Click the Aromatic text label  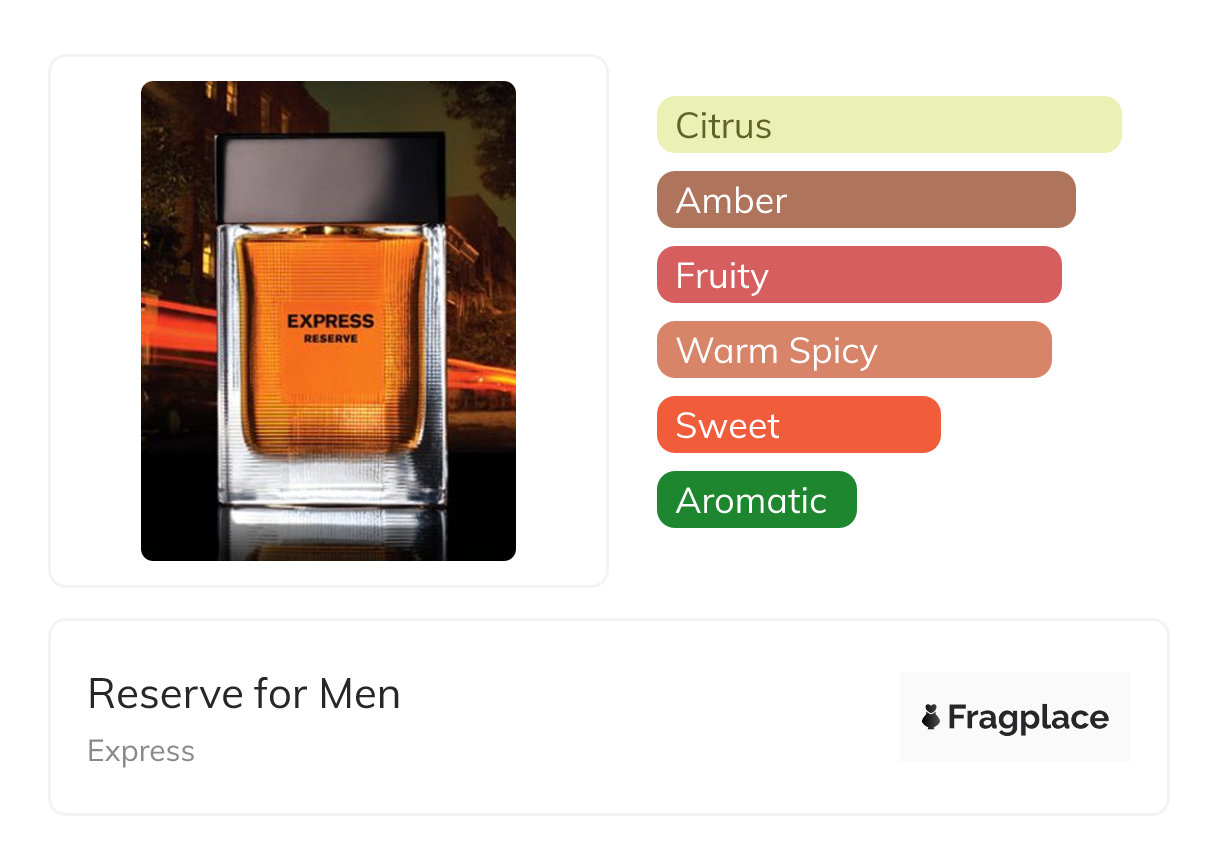click(751, 501)
